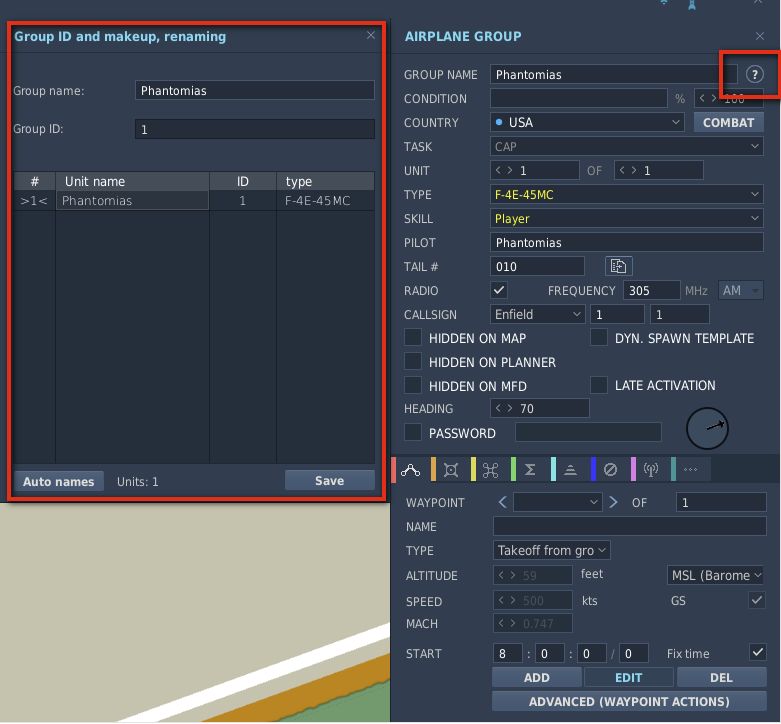This screenshot has width=781, height=724.
Task: Open the Waypoint properties tab icon
Action: point(570,470)
